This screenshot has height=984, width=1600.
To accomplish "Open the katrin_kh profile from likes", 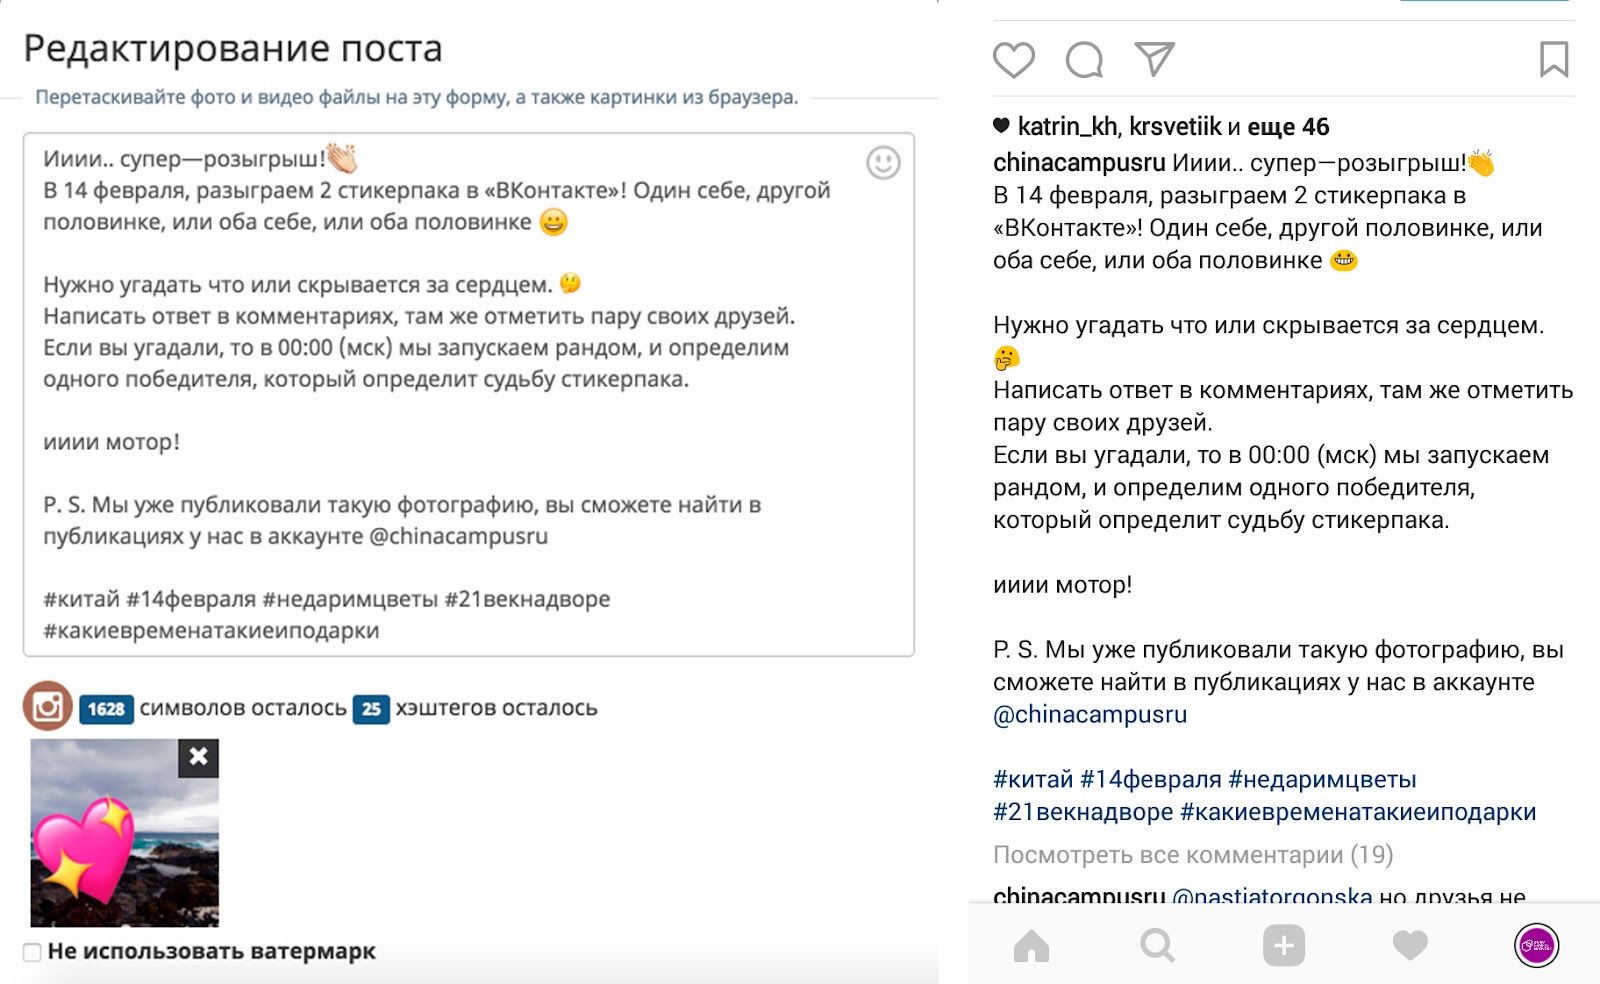I will pos(1067,127).
